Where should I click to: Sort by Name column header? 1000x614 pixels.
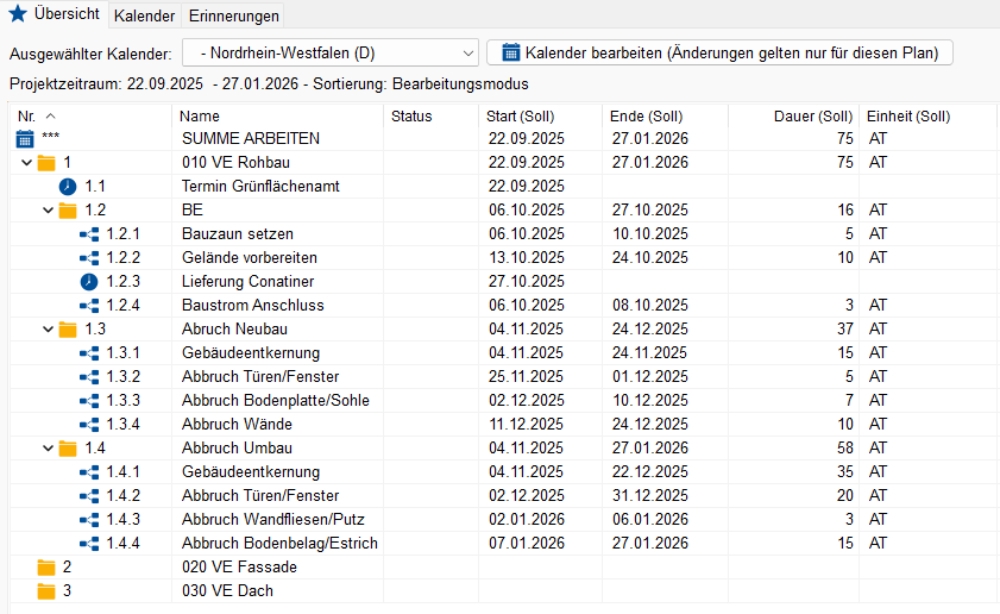coord(277,116)
